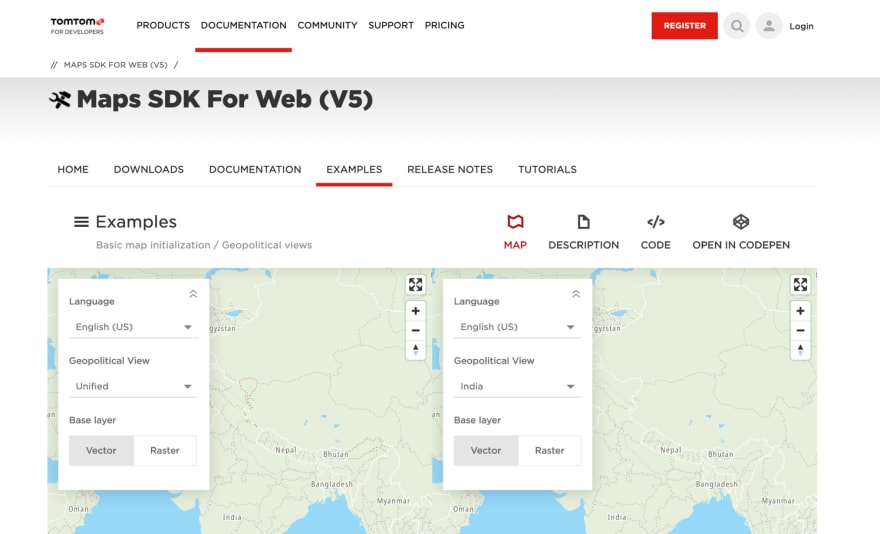Select Vector base layer in left panel
Screen dimensions: 880x534
(101, 450)
